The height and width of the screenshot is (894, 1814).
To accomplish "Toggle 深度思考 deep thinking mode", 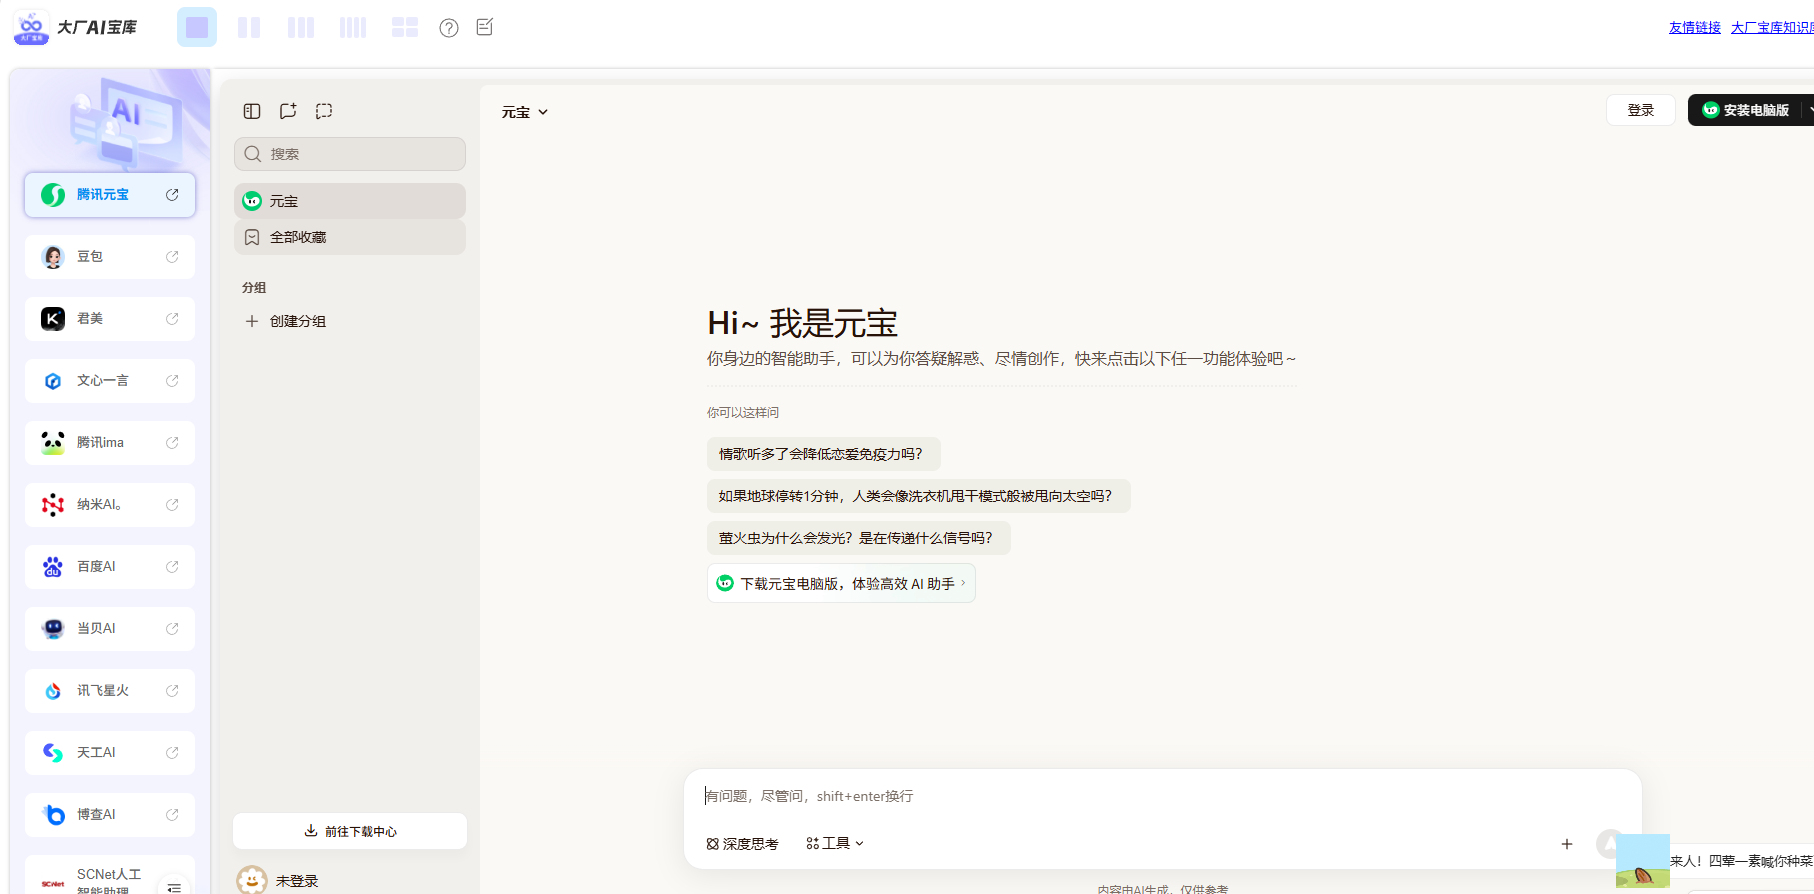I will click(x=742, y=844).
